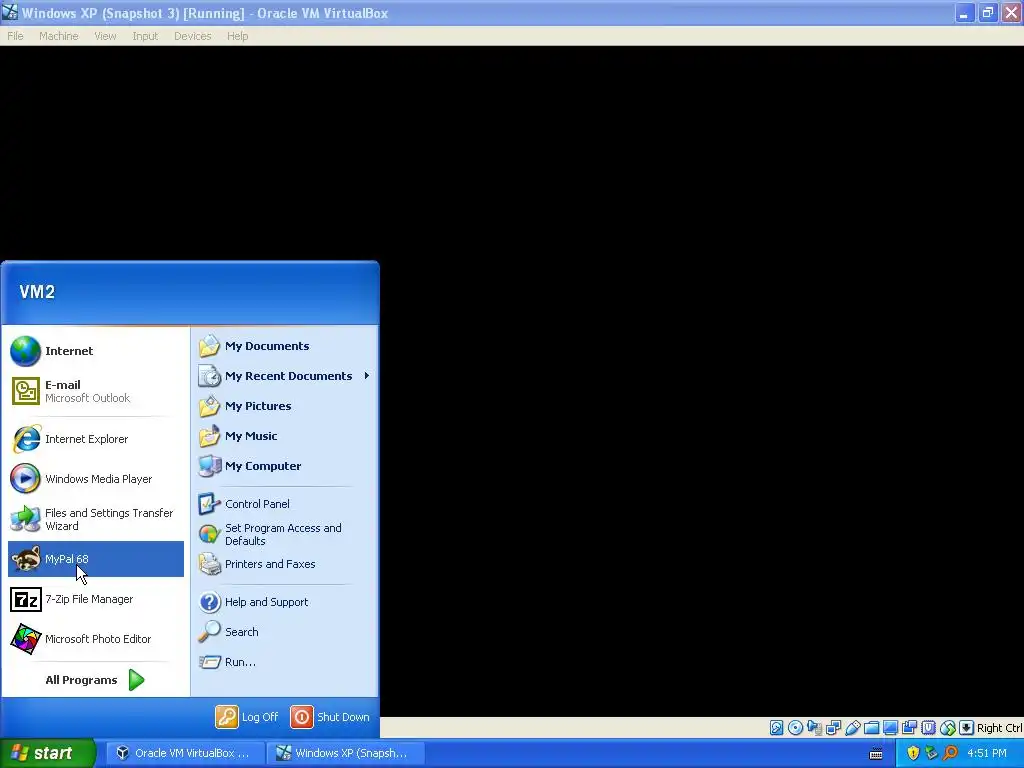Expand All Programs list
1024x768 pixels.
pos(96,680)
